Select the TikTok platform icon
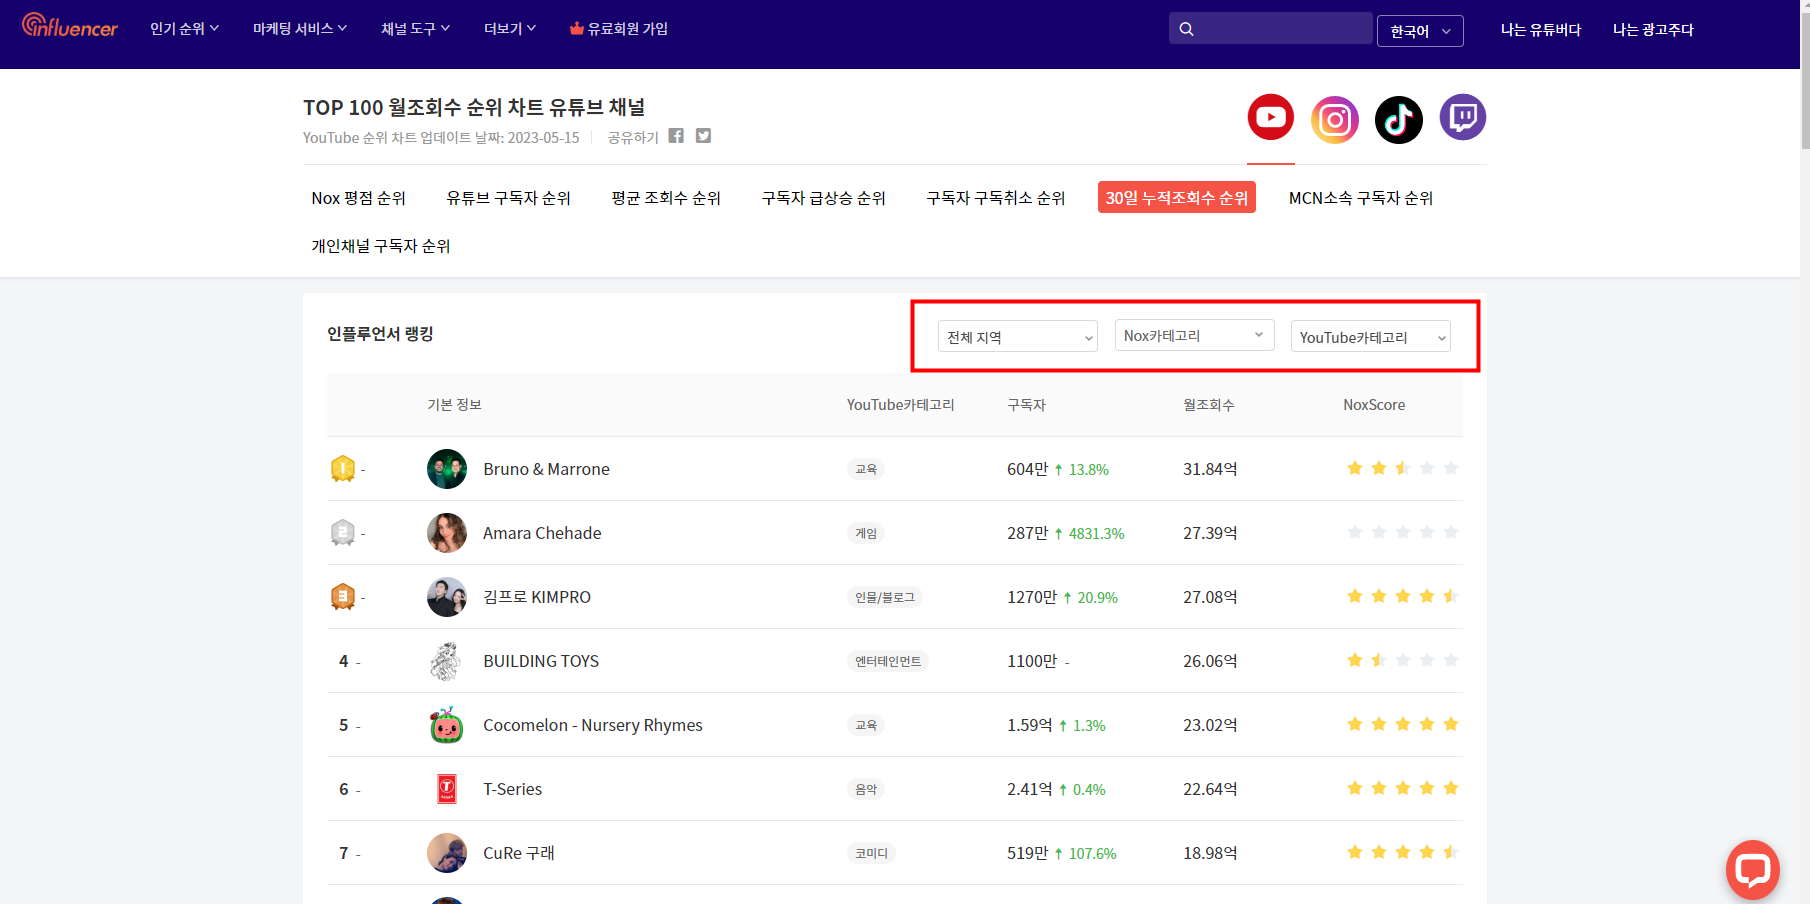Screen dimensions: 1810x904 tap(1398, 119)
